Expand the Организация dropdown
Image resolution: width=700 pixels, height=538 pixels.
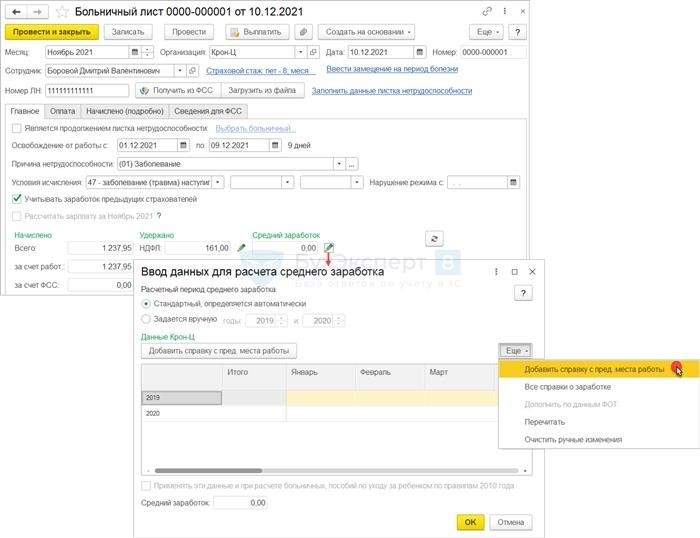(x=301, y=52)
